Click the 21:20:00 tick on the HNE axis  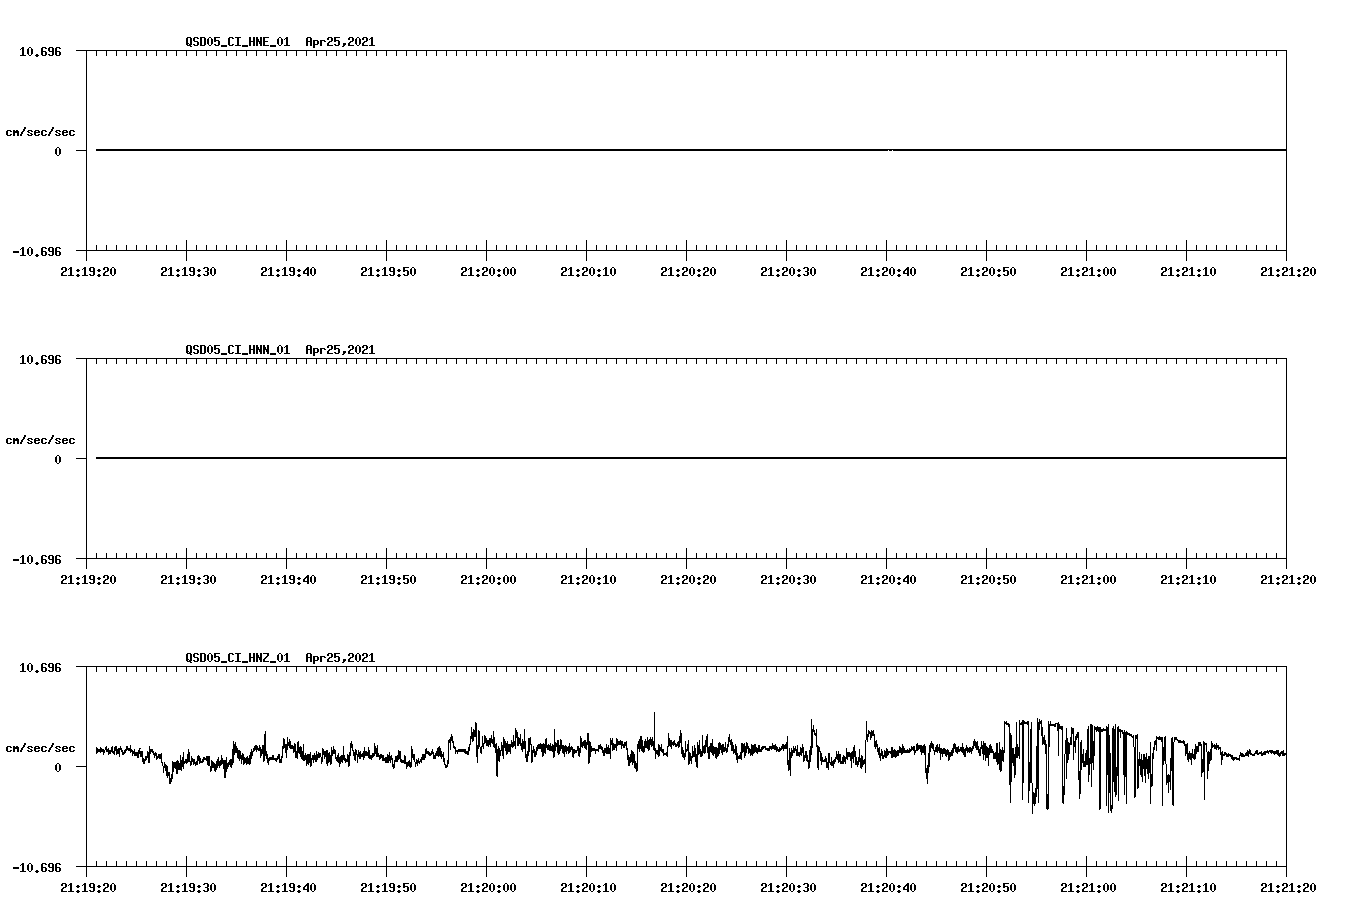490,269
